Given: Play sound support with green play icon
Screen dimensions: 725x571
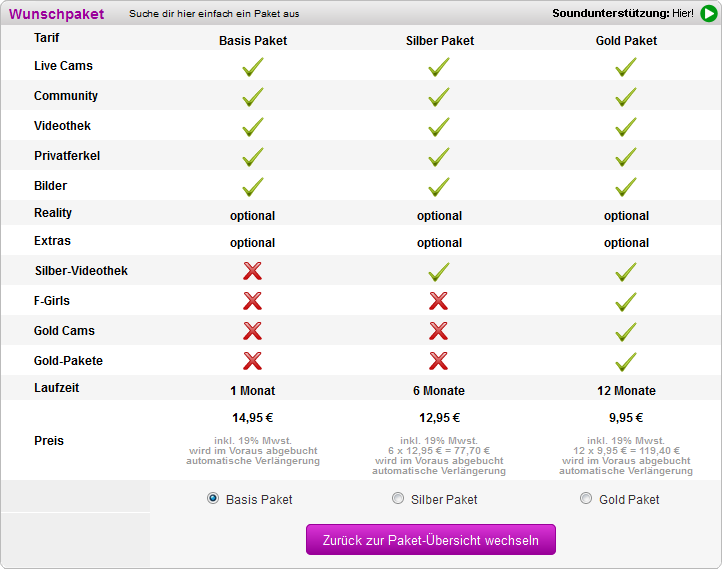Looking at the screenshot, I should (x=708, y=13).
